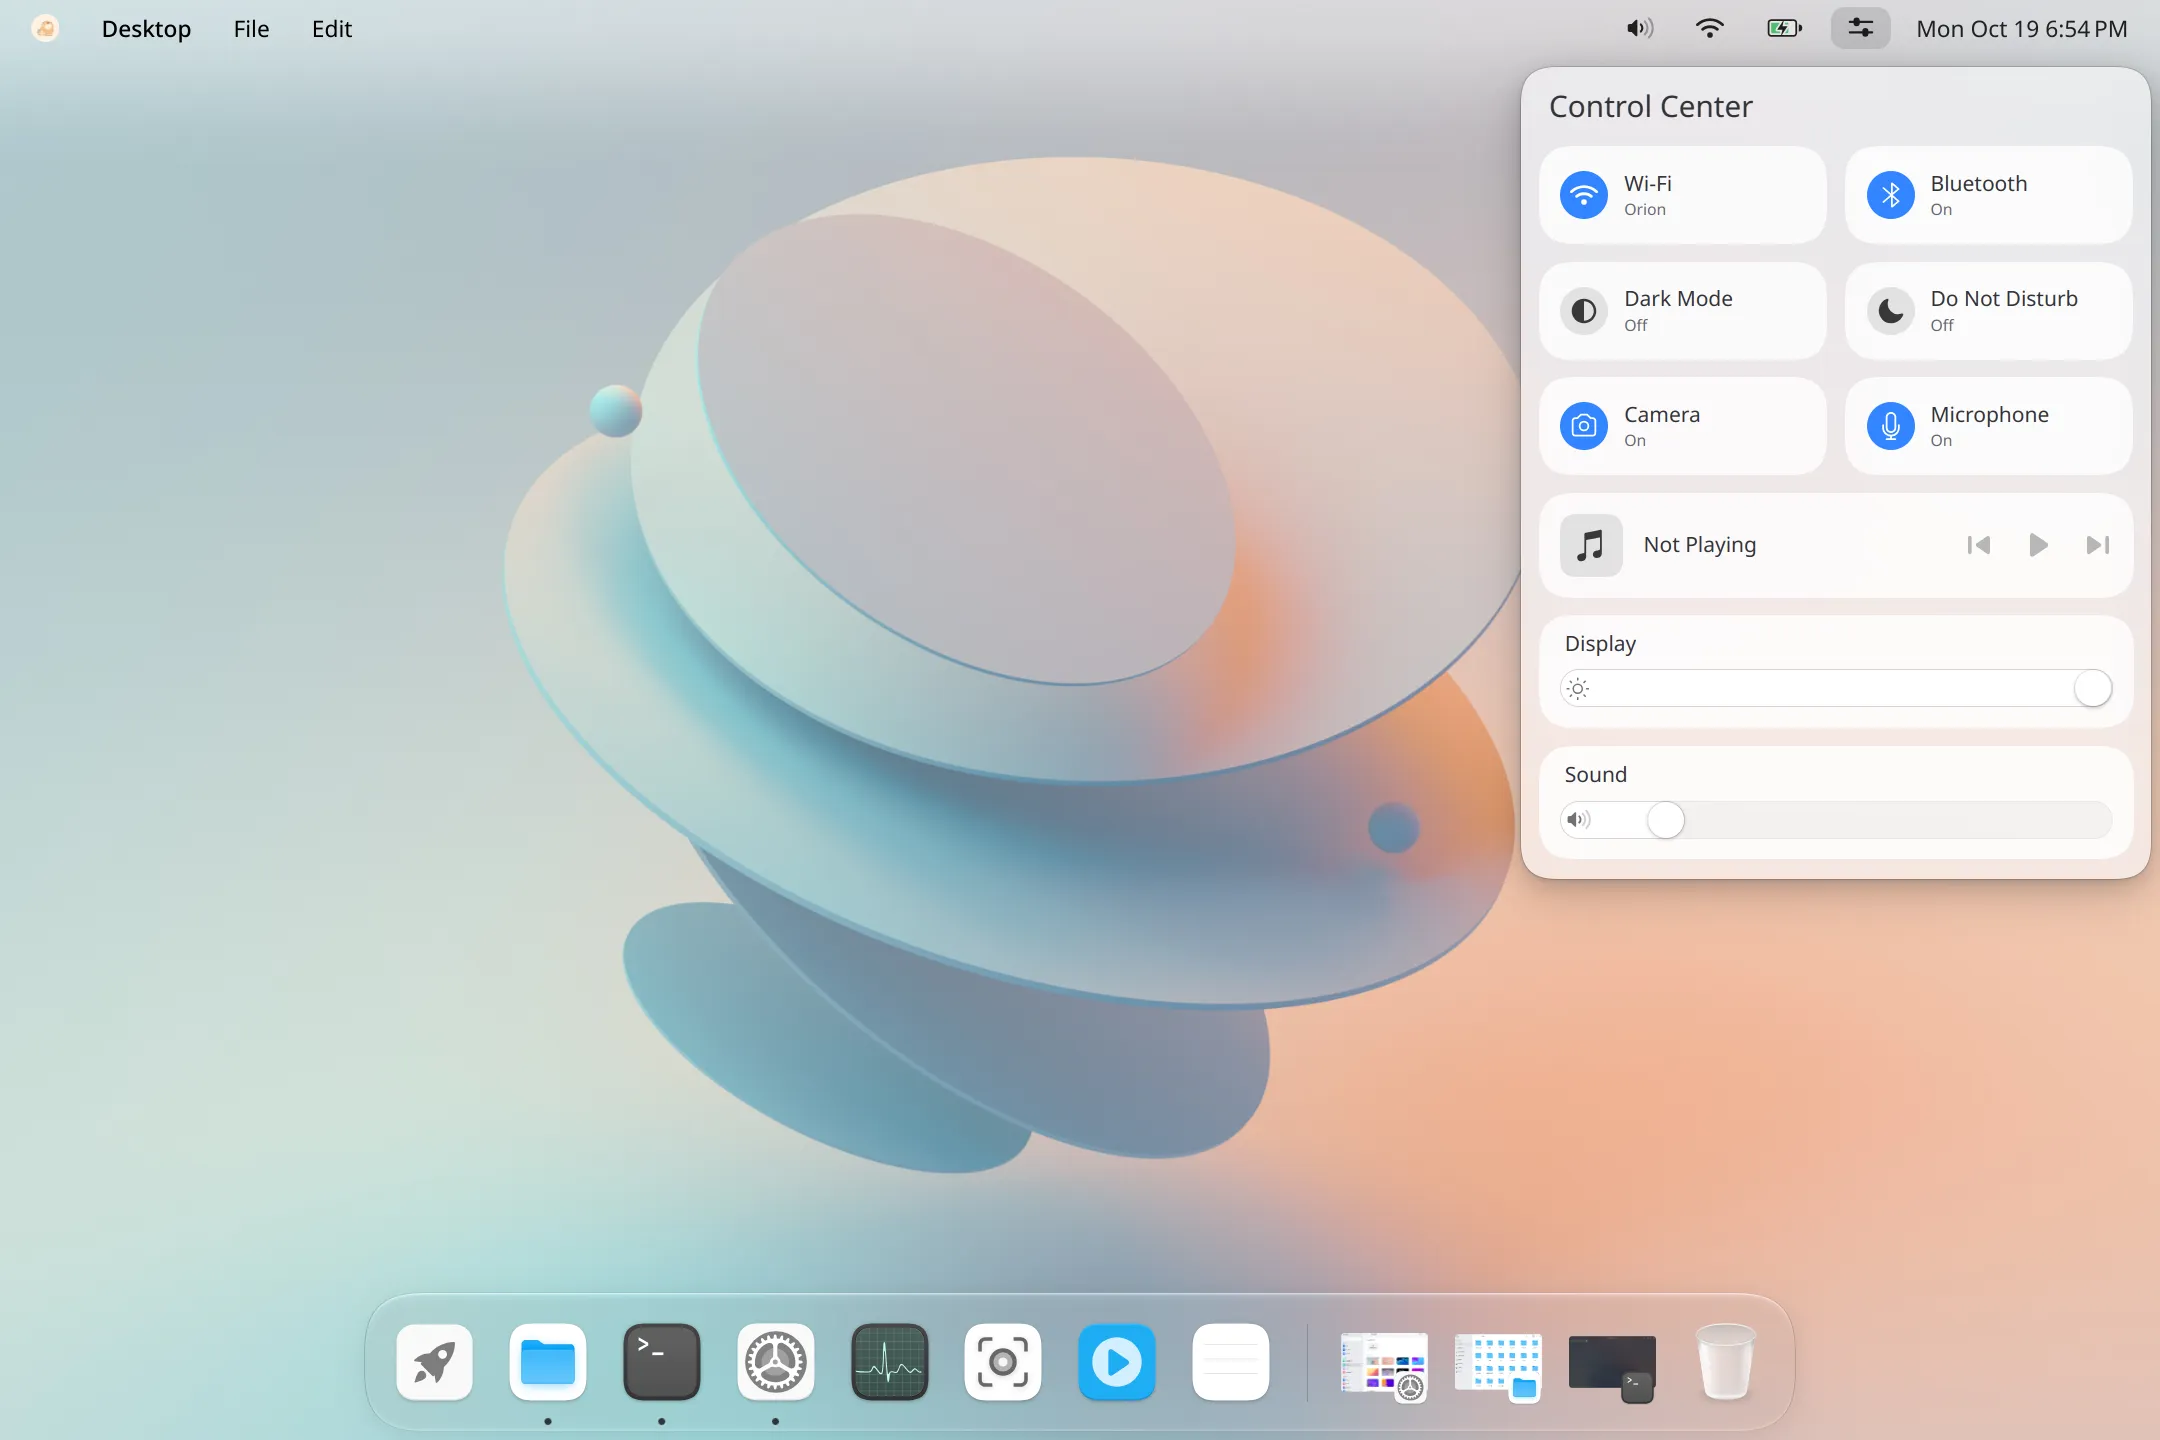Click the music note artwork icon
The width and height of the screenshot is (2160, 1440).
[1591, 545]
